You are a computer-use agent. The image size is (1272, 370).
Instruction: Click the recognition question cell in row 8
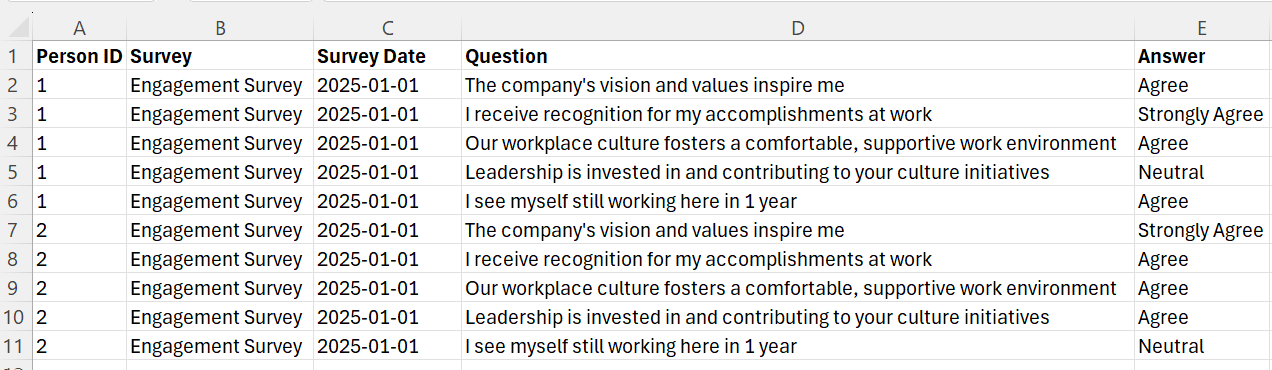797,259
